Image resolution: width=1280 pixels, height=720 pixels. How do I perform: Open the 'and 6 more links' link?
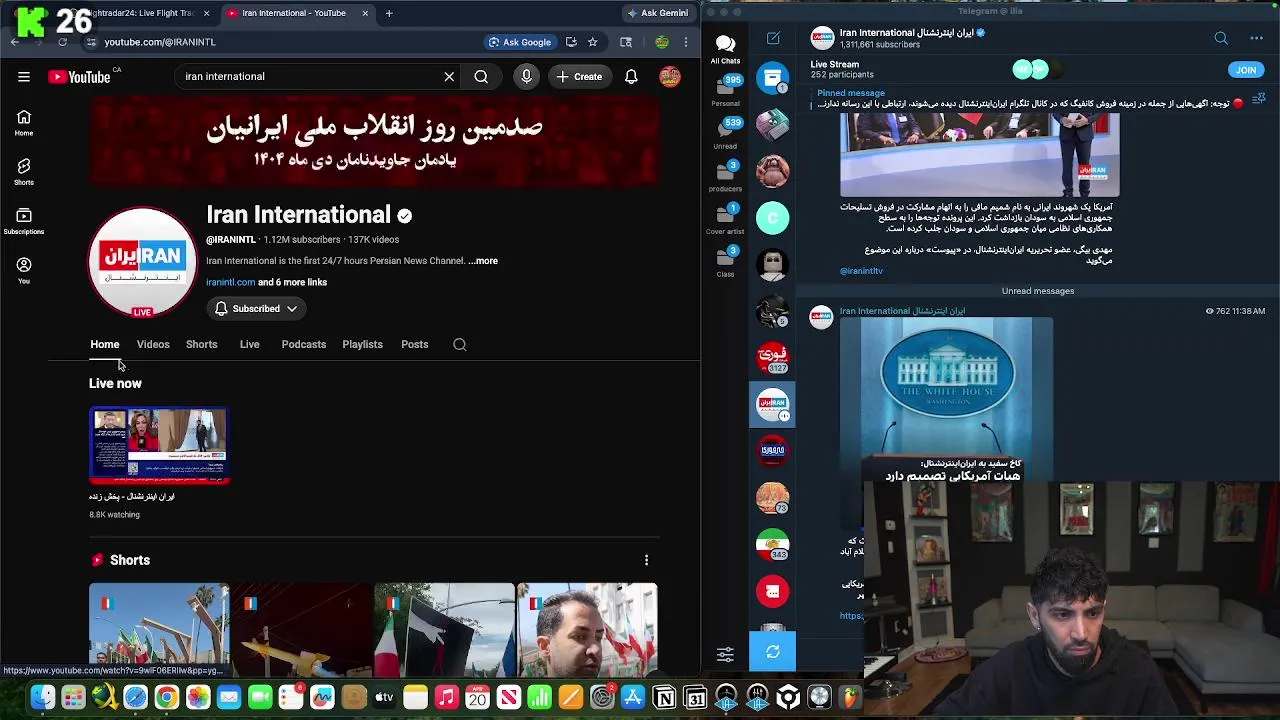click(292, 283)
